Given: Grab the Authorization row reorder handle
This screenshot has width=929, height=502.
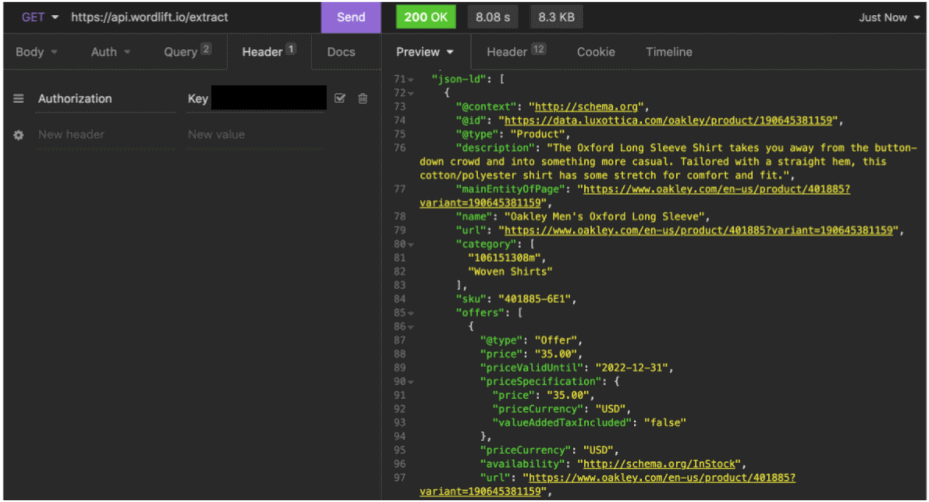Looking at the screenshot, I should pos(19,98).
